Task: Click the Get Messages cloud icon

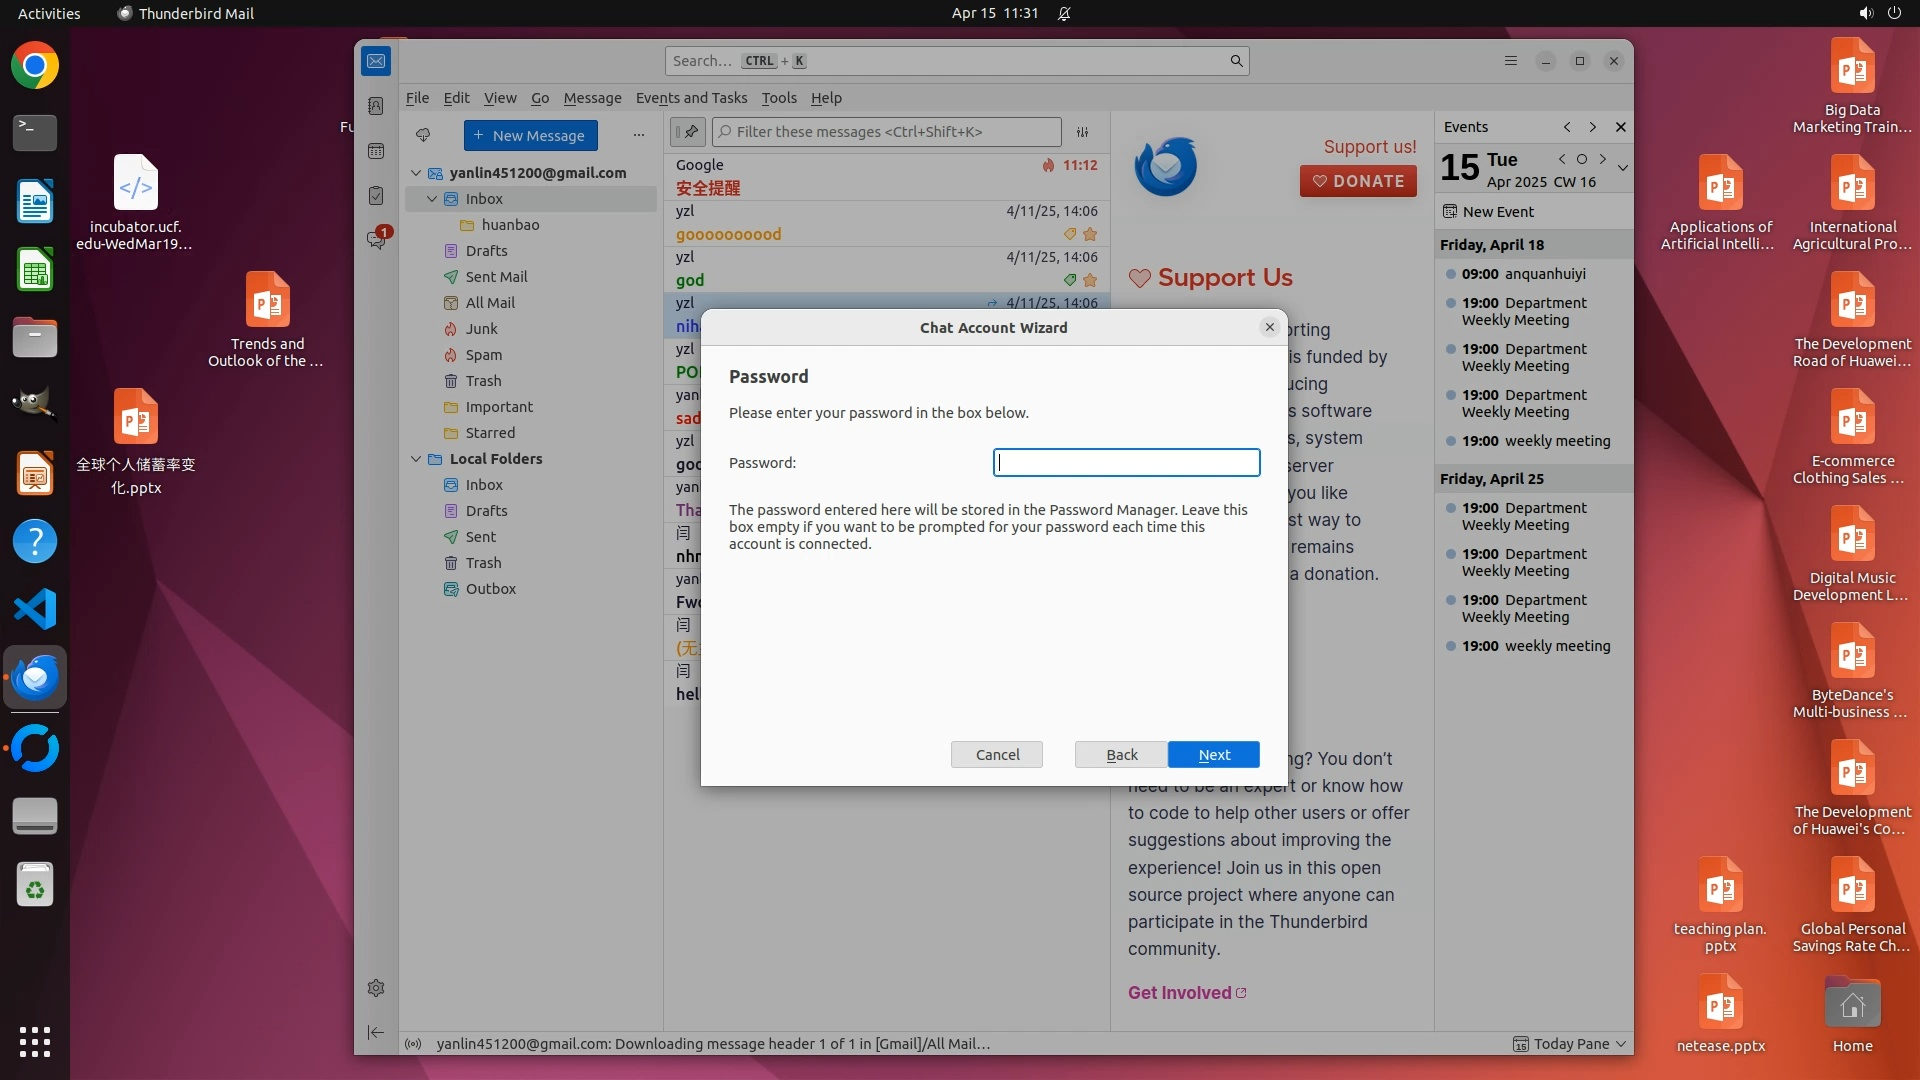Action: (x=423, y=135)
